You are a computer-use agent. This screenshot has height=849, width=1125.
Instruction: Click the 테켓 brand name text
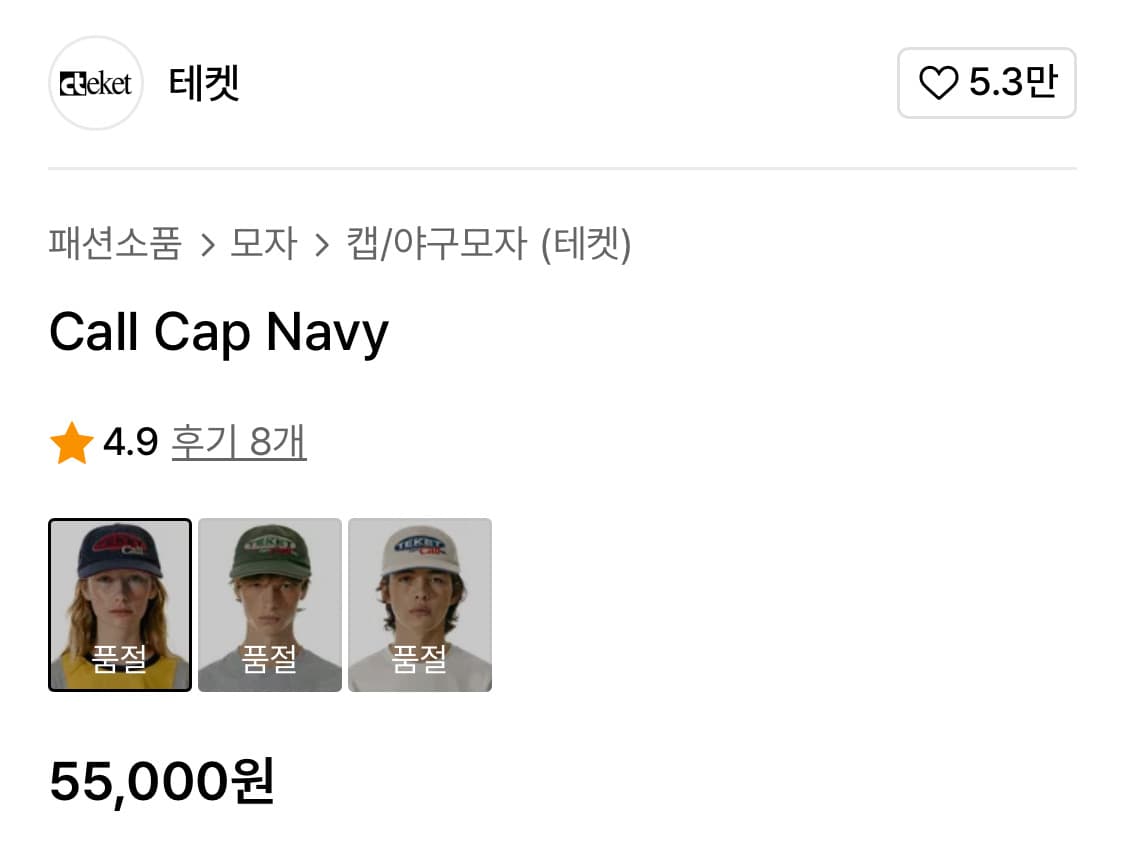pyautogui.click(x=205, y=83)
